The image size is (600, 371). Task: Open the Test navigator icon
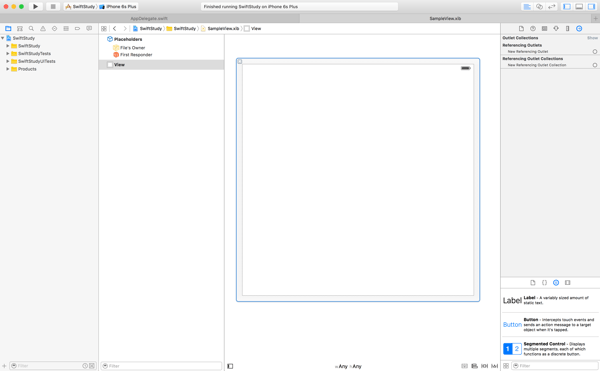coord(54,29)
